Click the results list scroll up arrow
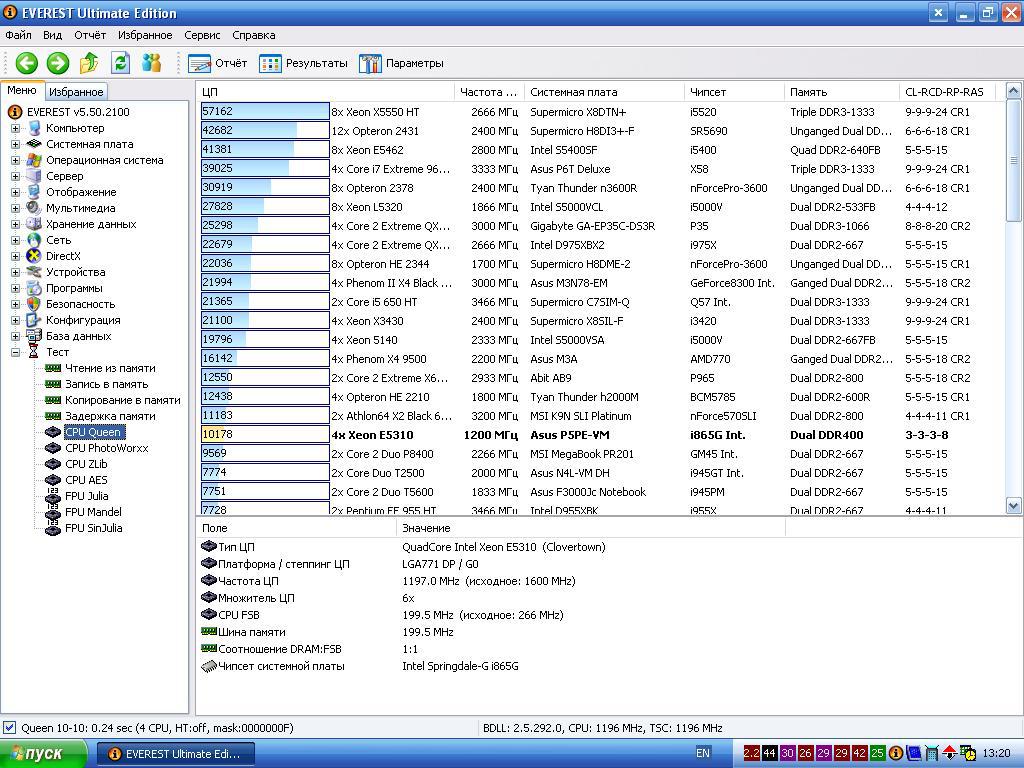This screenshot has height=768, width=1024. pos(1014,91)
